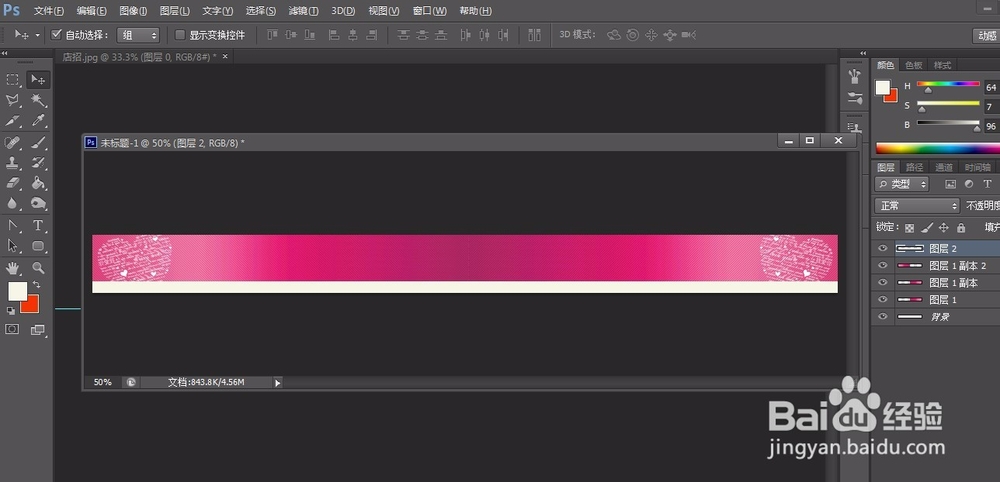Image resolution: width=1000 pixels, height=482 pixels.
Task: Open the 文件(F) menu
Action: click(49, 11)
